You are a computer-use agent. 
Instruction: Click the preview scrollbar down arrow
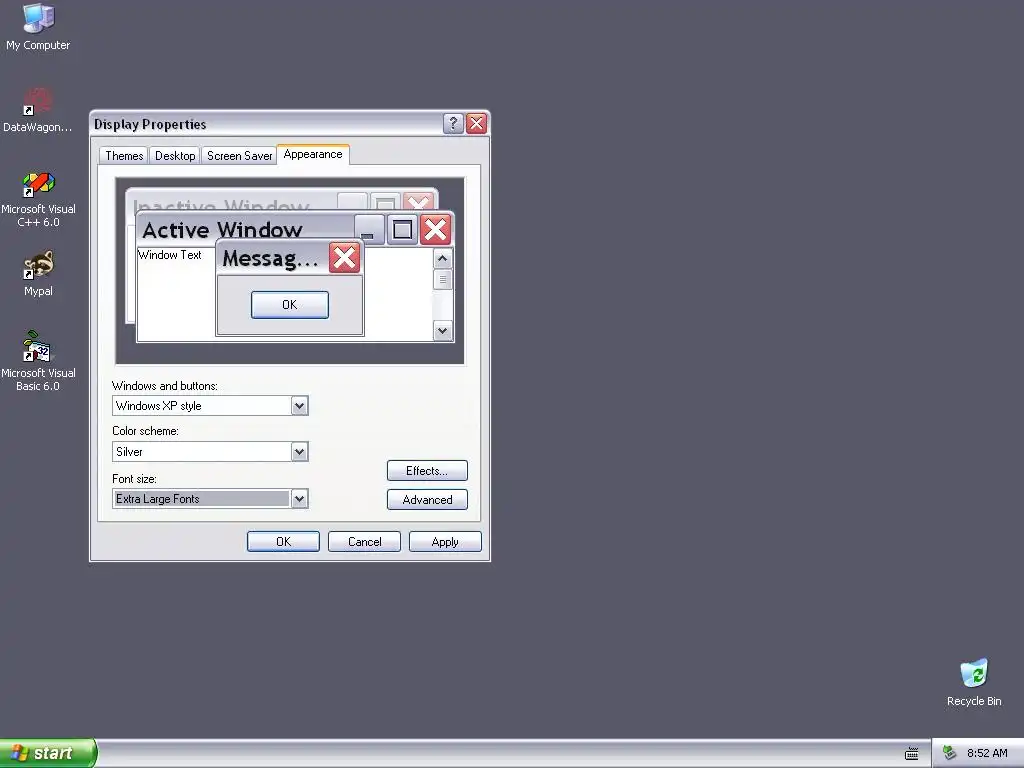pyautogui.click(x=443, y=330)
